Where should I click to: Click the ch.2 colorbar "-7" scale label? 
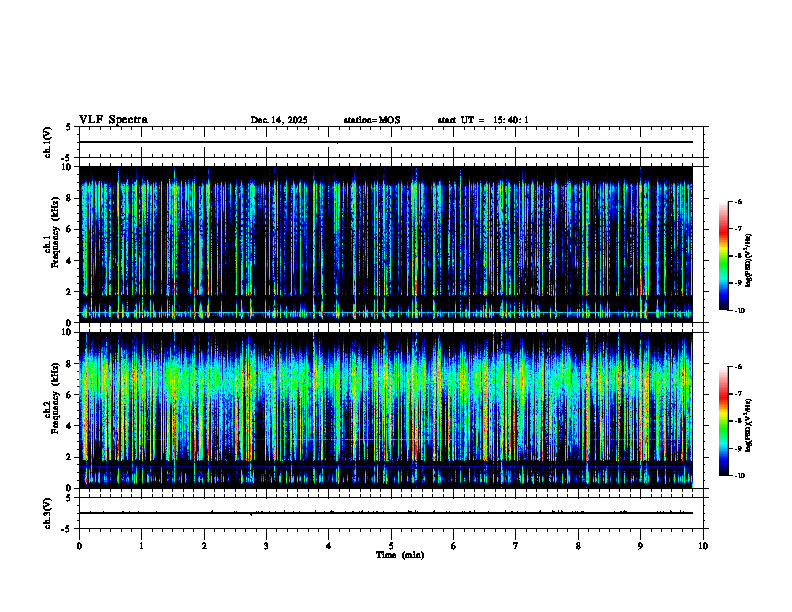[738, 394]
